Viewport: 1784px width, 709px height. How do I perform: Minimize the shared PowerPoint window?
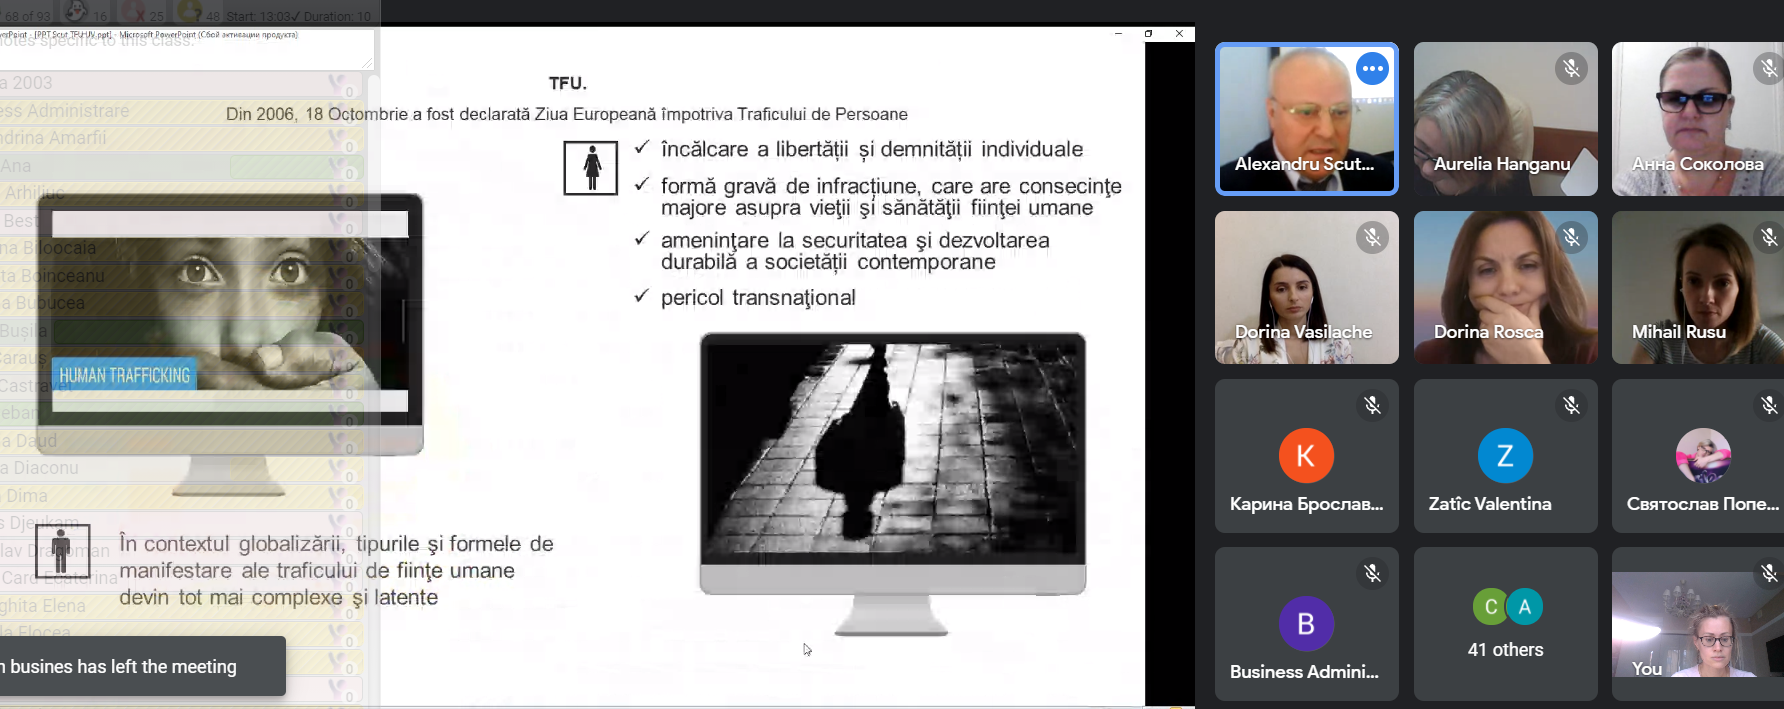click(x=1118, y=34)
